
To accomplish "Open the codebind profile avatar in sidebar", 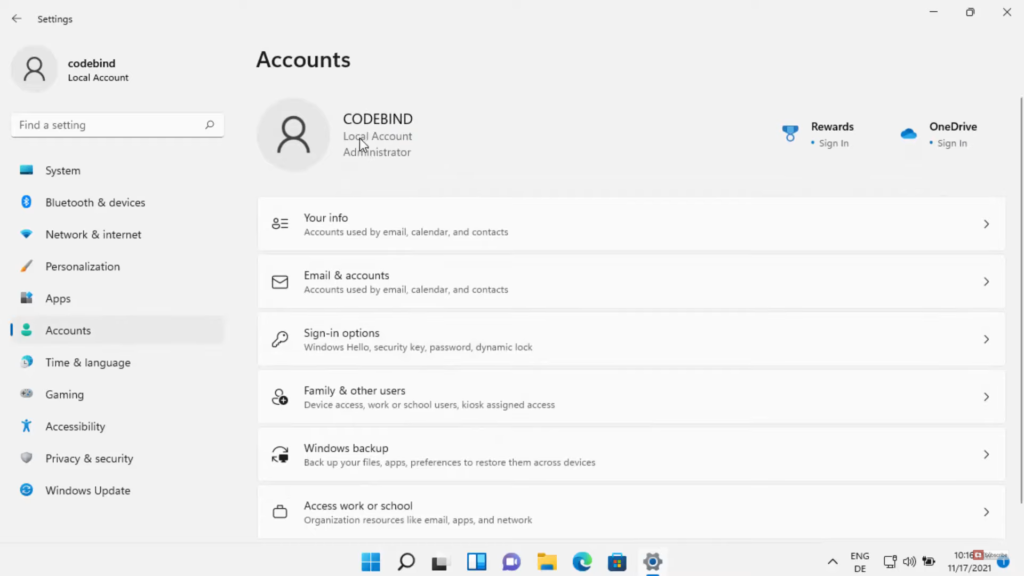I will coord(34,69).
